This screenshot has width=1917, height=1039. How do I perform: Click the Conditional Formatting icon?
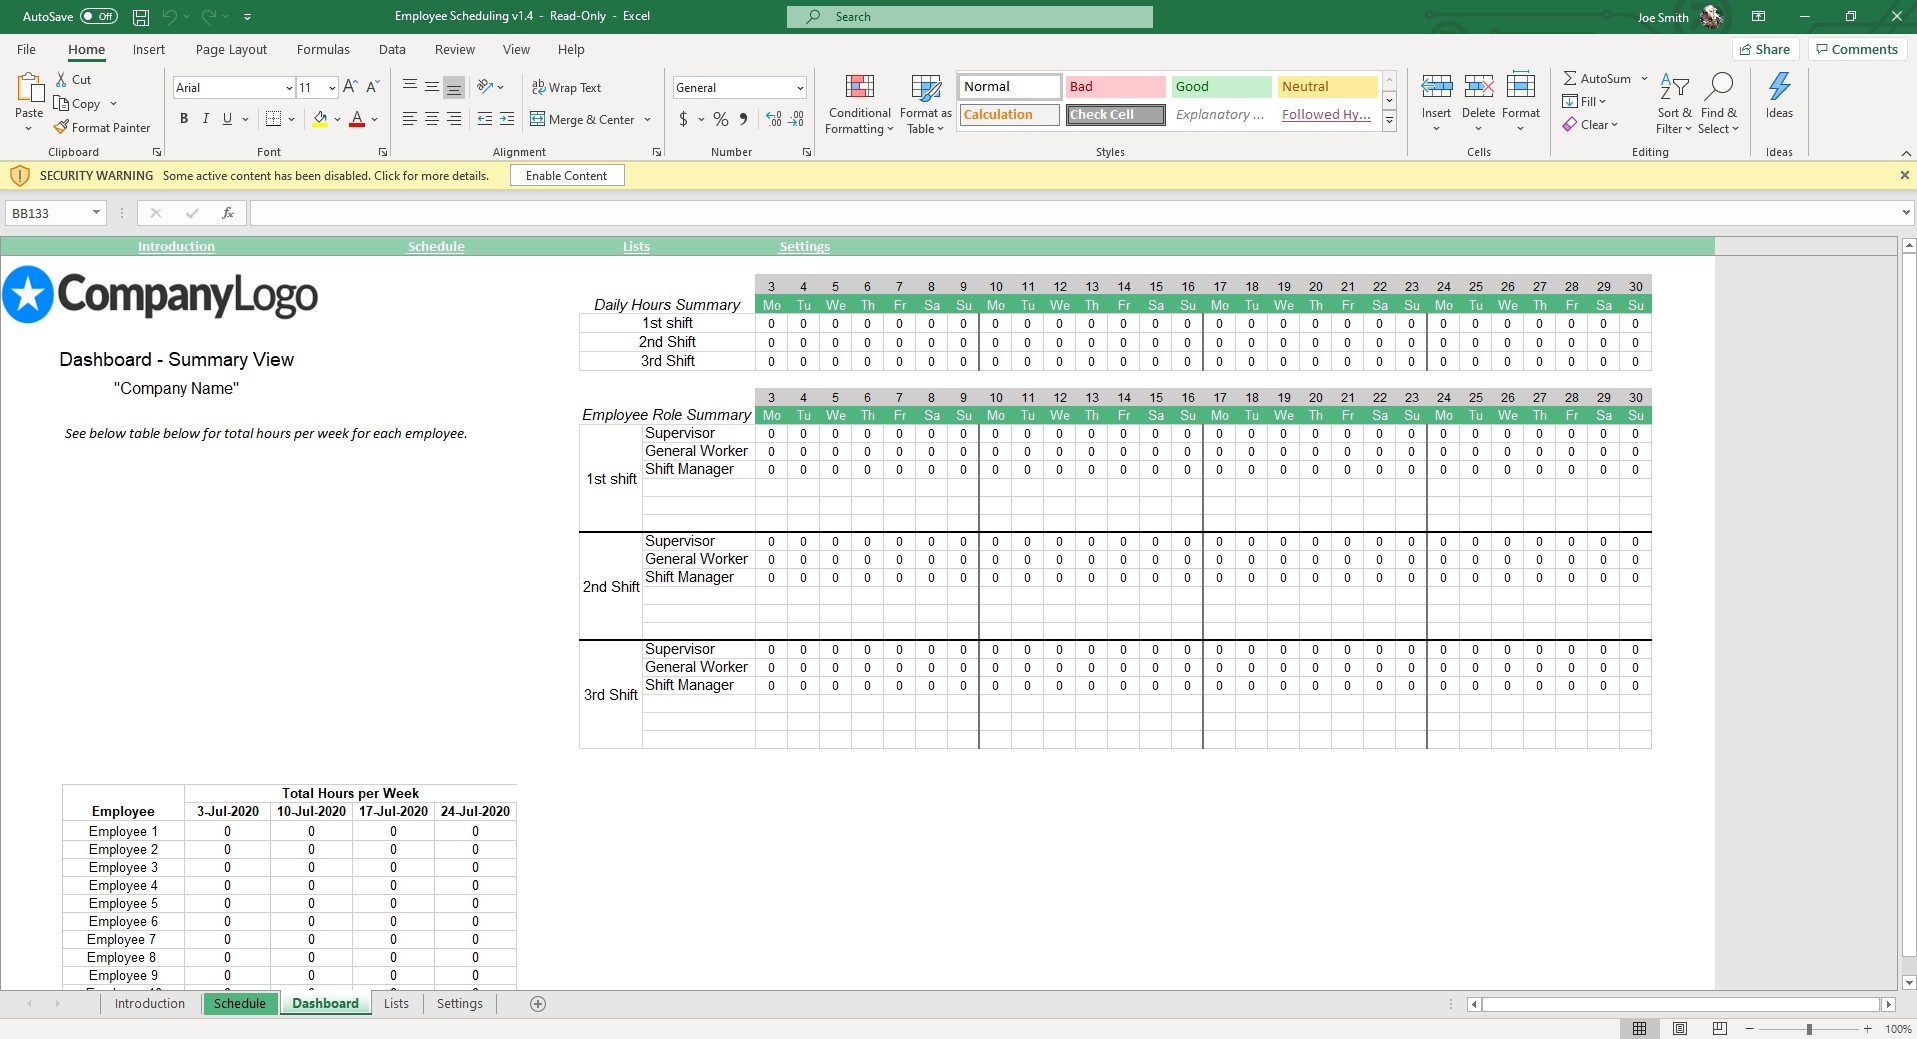[x=859, y=88]
